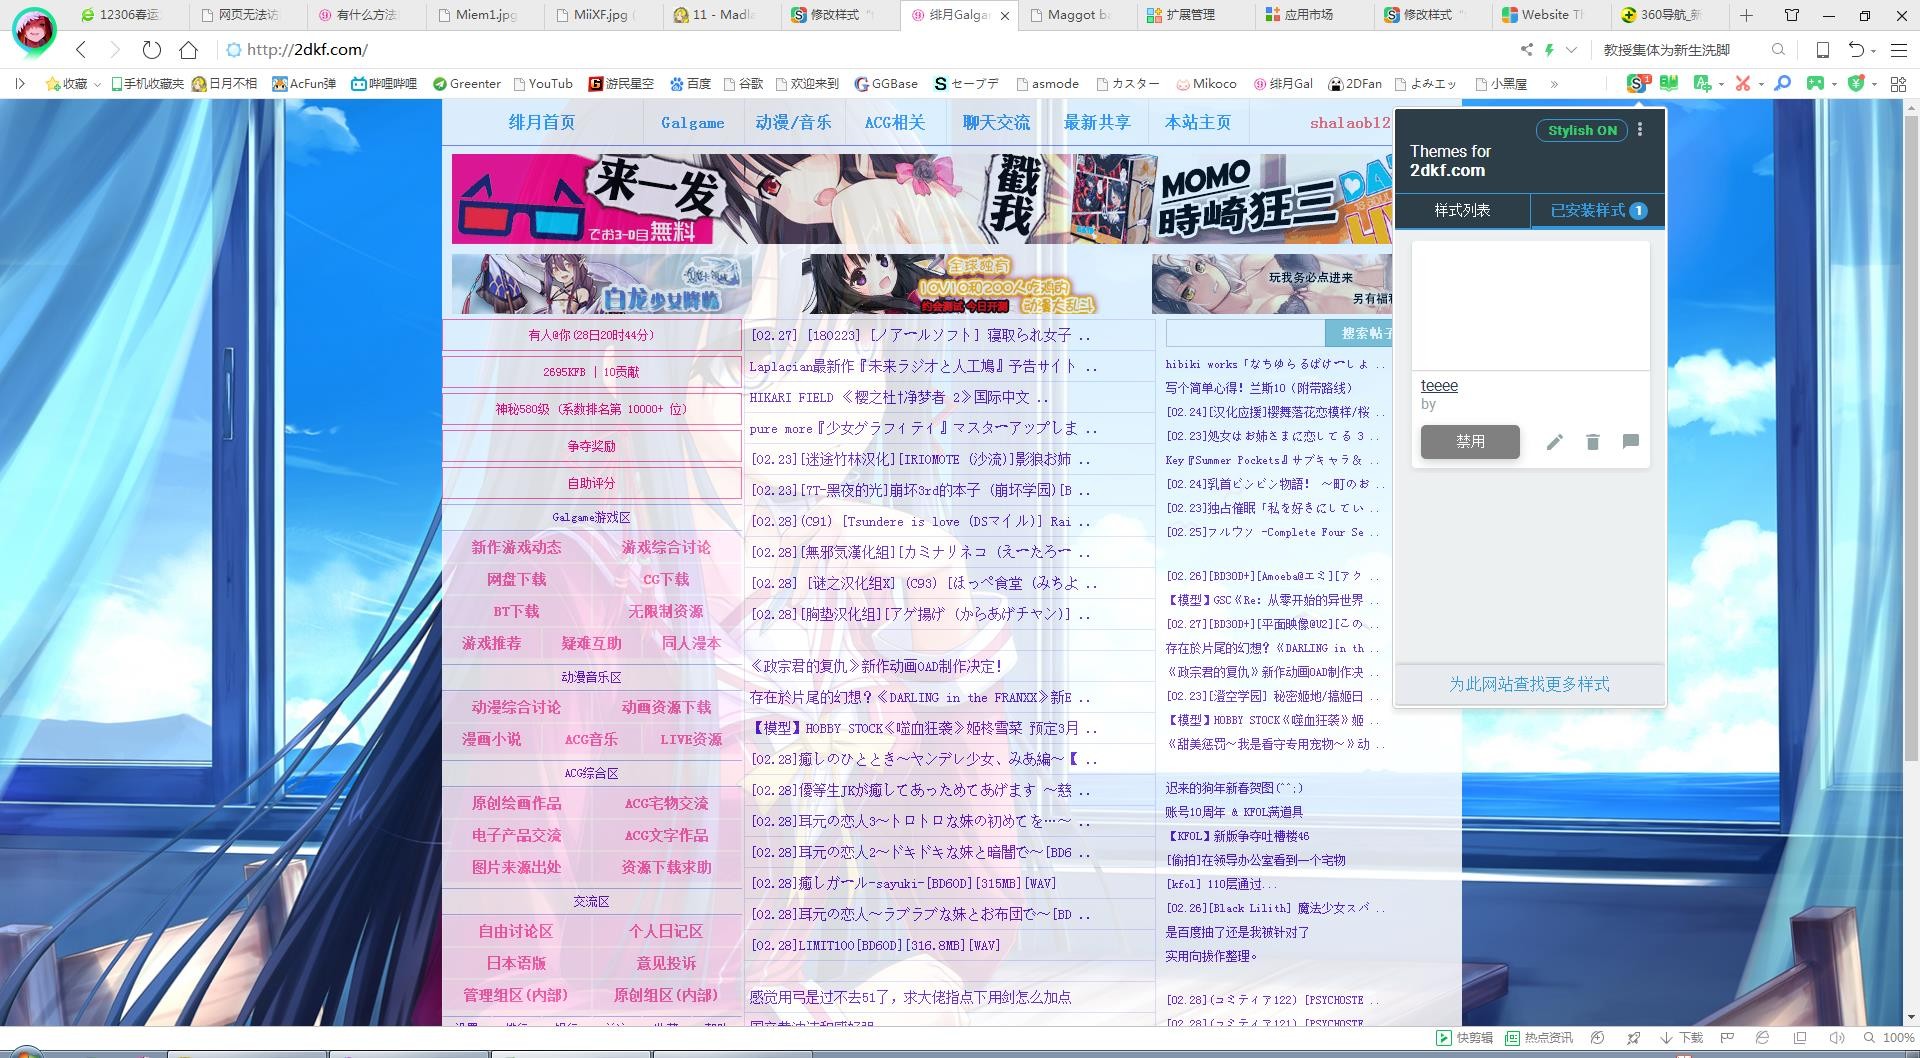Screen dimensions: 1920x1058
Task: Click the 为此网站查找更多样式 link
Action: coord(1529,684)
